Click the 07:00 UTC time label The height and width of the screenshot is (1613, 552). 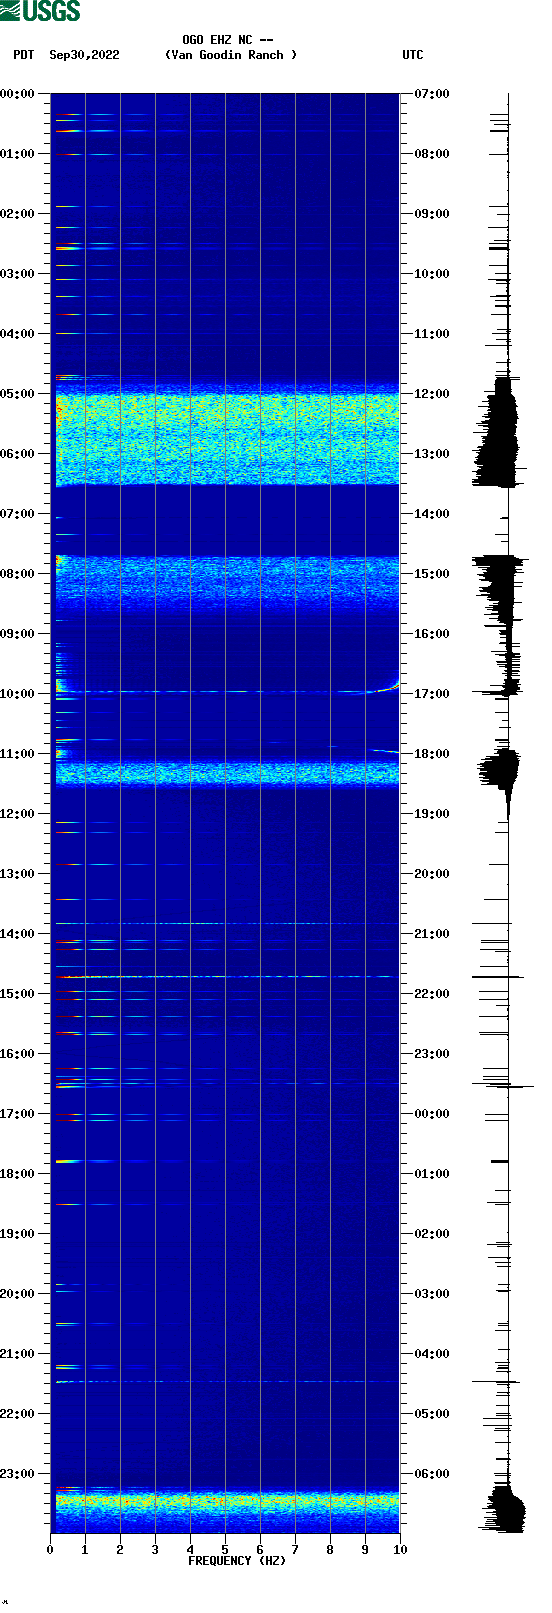[x=432, y=94]
